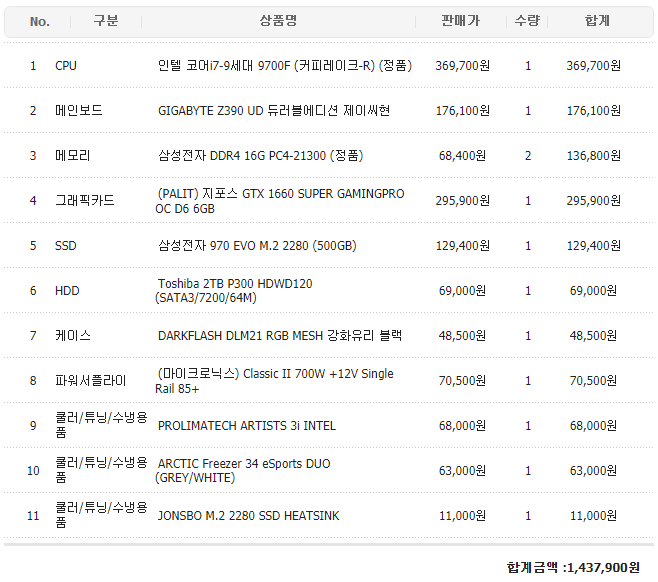Click the 메모리 category cell
The height and width of the screenshot is (582, 658).
pyautogui.click(x=73, y=156)
